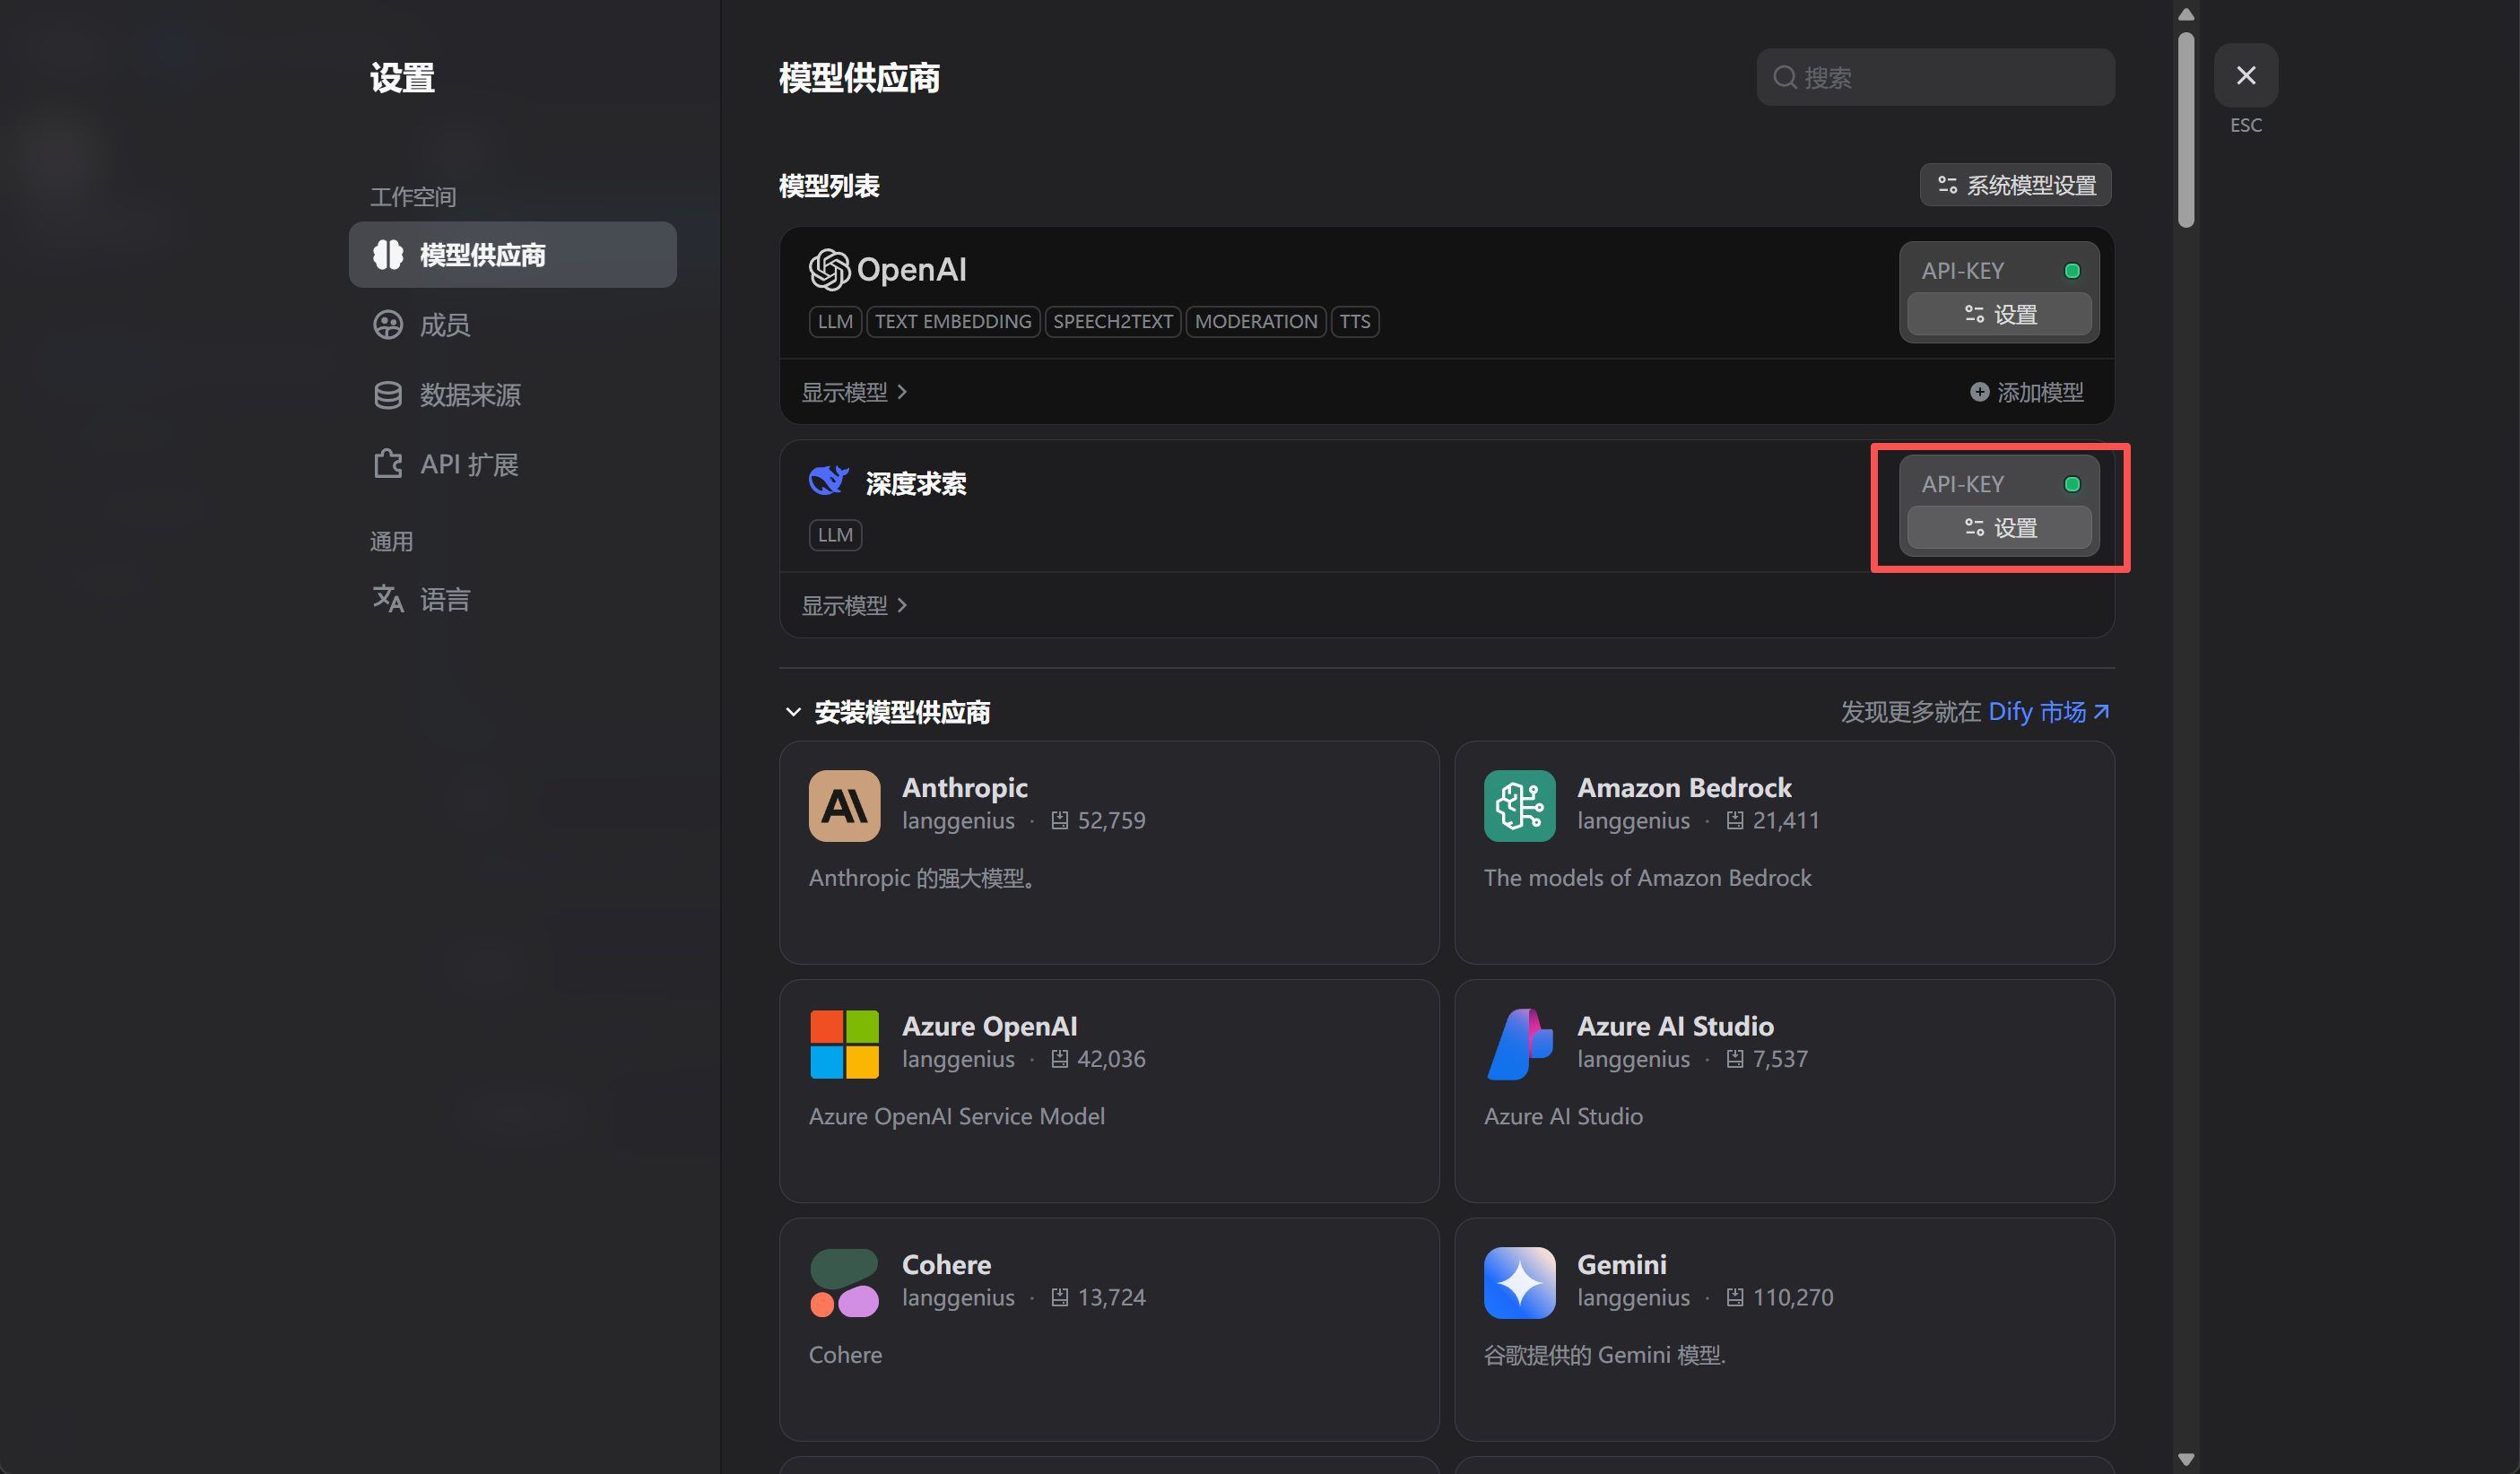2520x1474 pixels.
Task: Click the Cohere provider title
Action: click(946, 1264)
